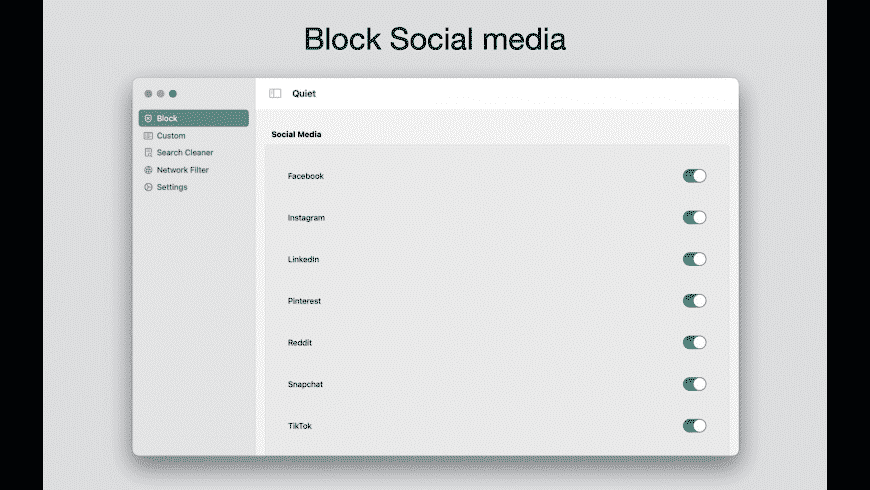Turn off the Instagram toggle
Screen dimensions: 870x490
[694, 218]
